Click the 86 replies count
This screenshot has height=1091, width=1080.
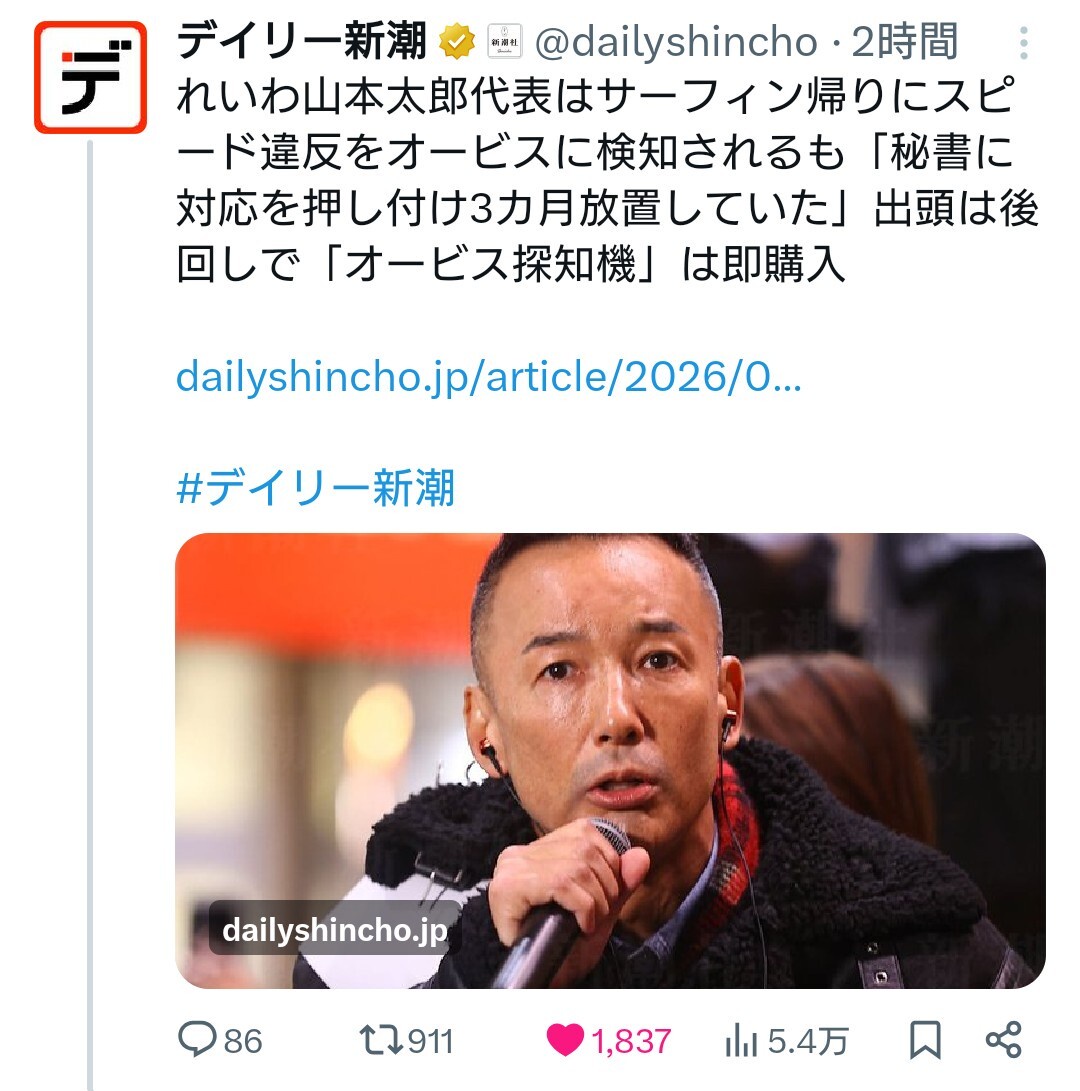[243, 1042]
